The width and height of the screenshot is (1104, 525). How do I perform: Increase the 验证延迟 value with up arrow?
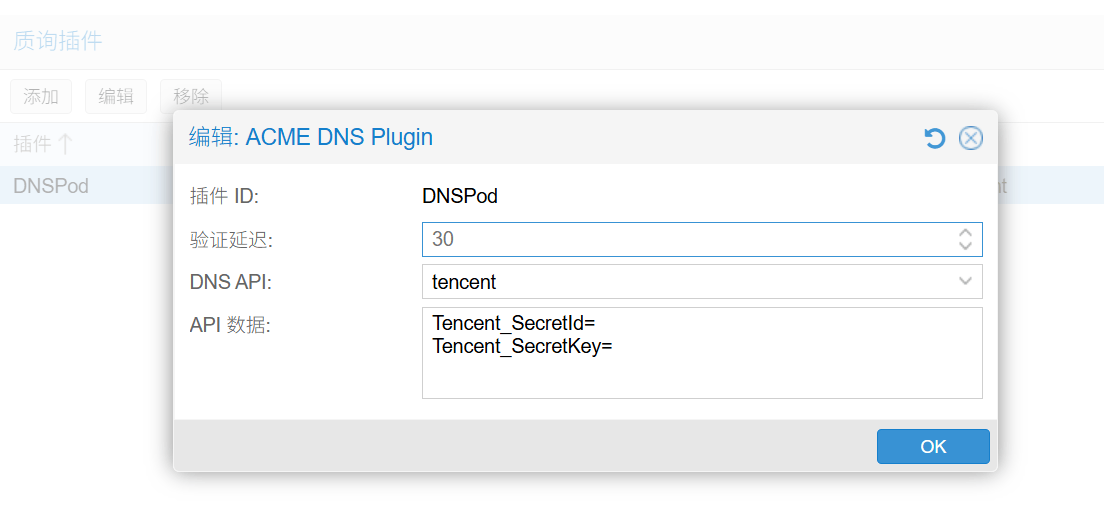click(965, 233)
